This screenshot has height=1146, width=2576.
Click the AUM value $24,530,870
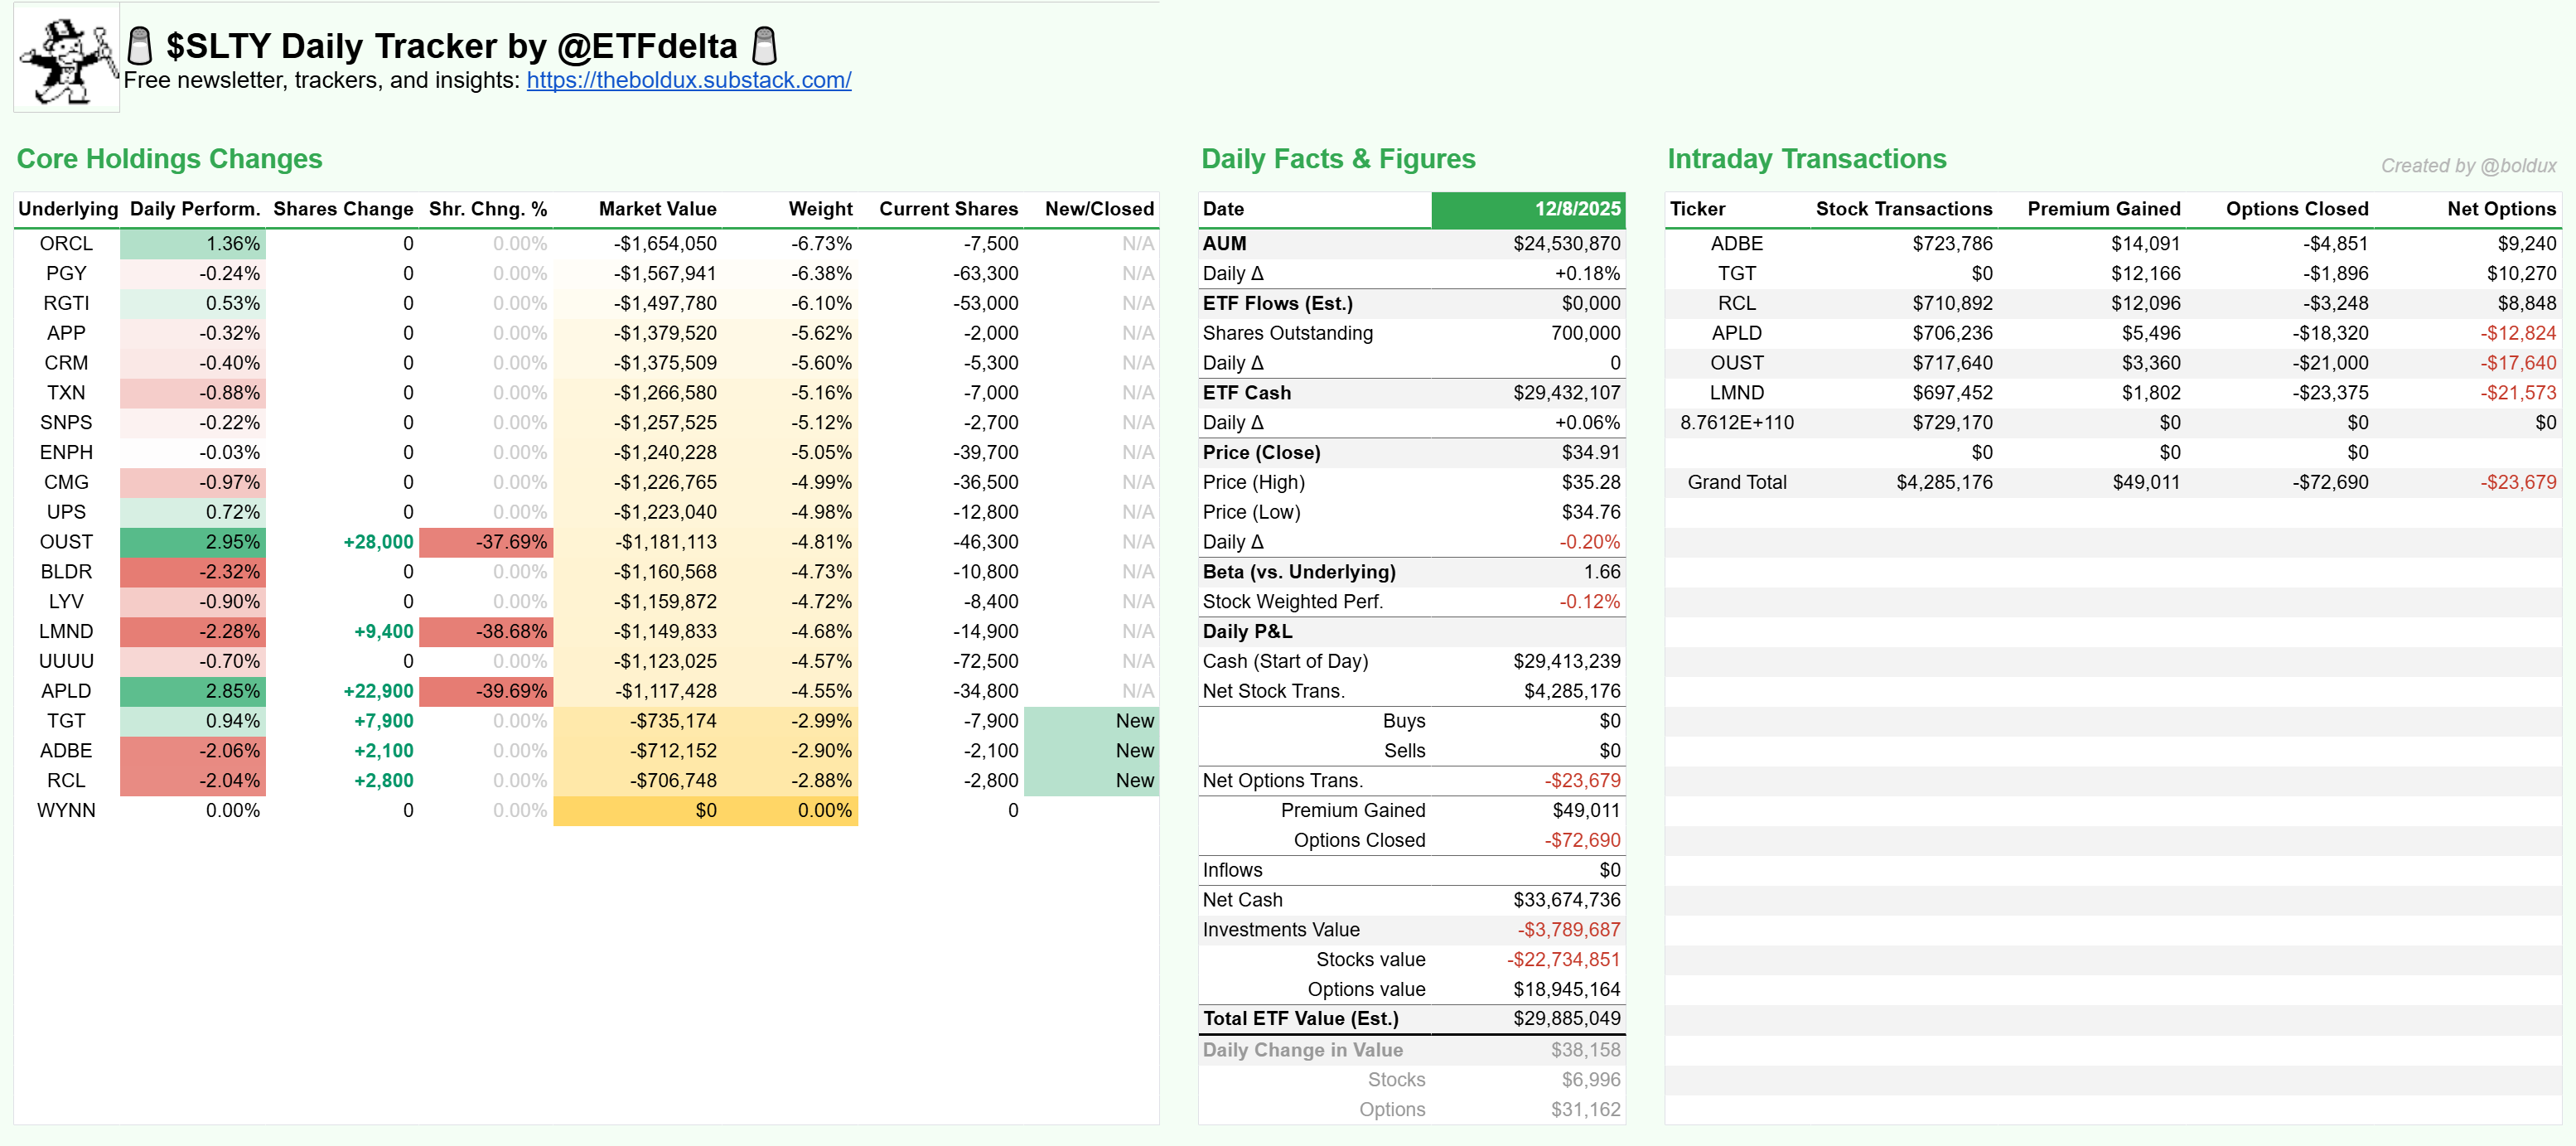(1565, 244)
